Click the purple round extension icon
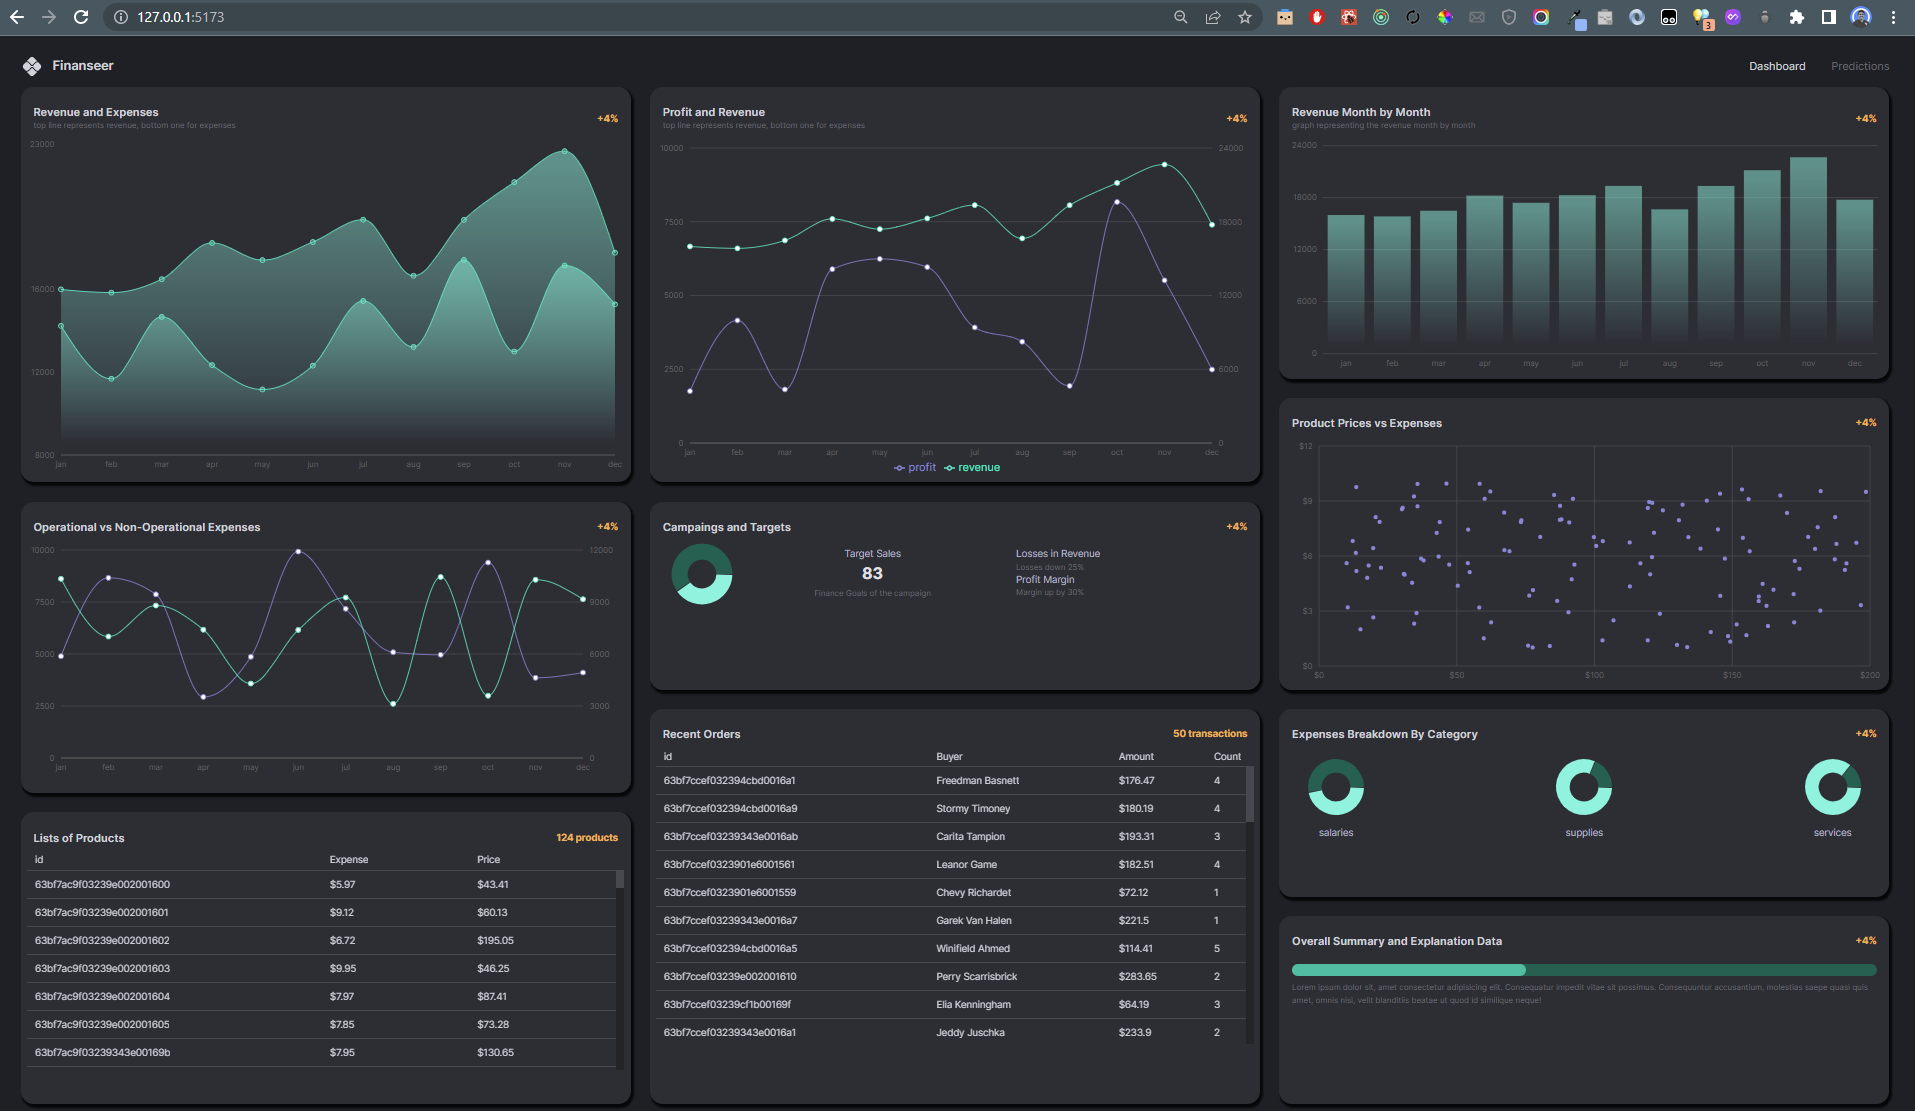1915x1111 pixels. point(1733,17)
